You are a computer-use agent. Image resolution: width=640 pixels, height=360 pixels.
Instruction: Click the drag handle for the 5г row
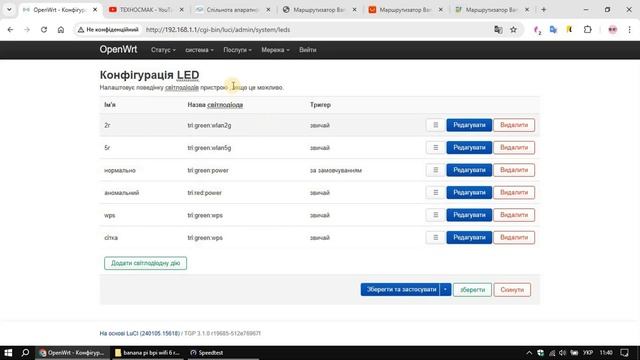coord(436,147)
